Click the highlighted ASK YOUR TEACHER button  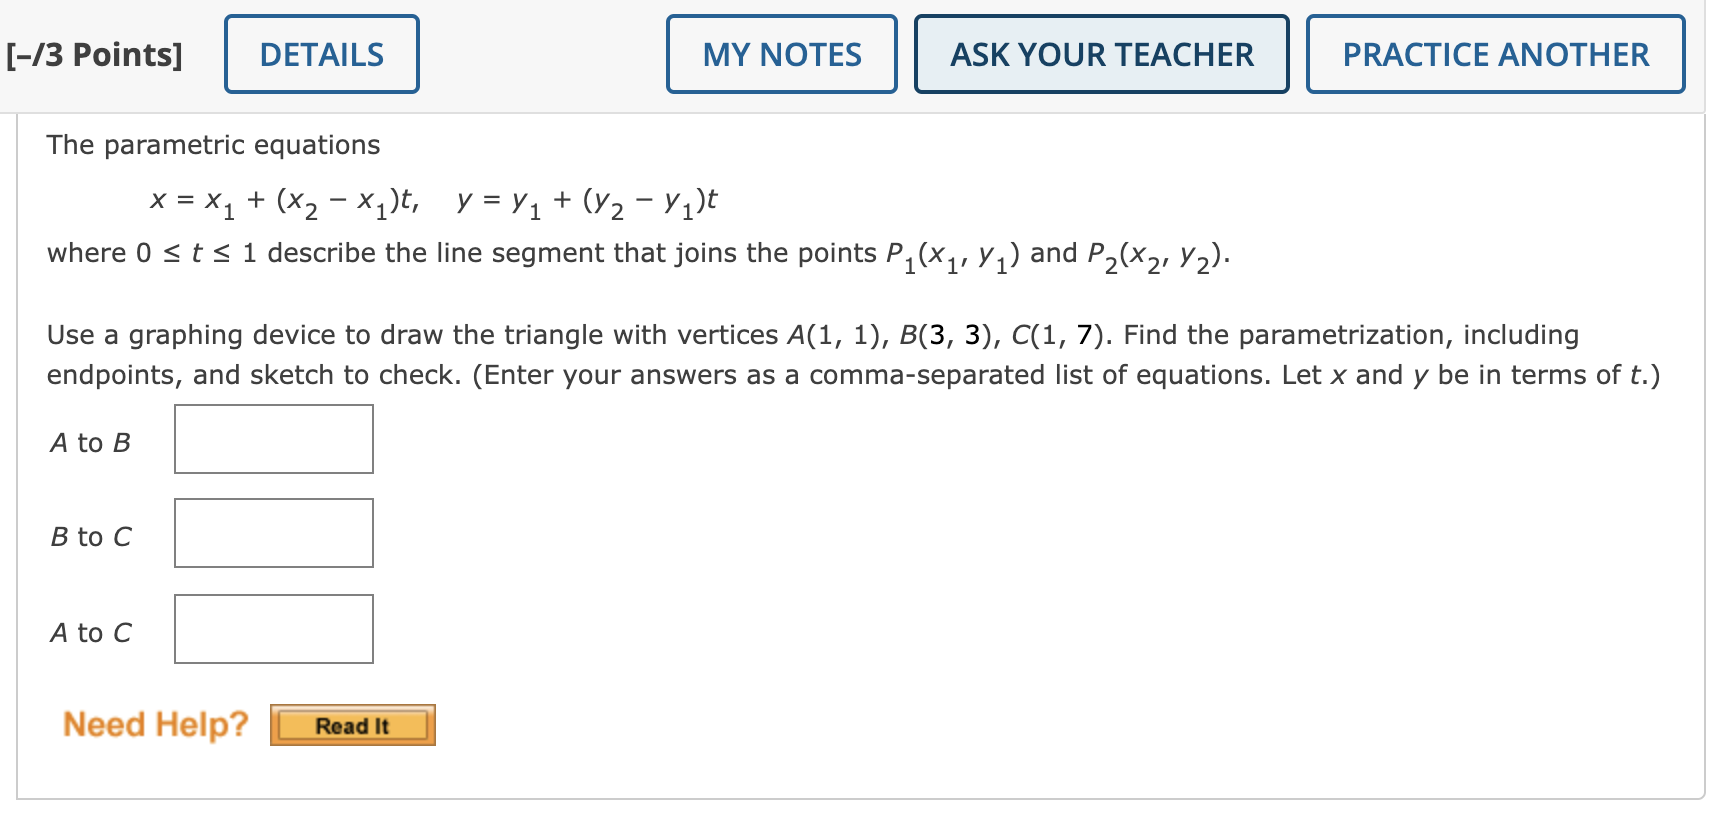[1100, 55]
